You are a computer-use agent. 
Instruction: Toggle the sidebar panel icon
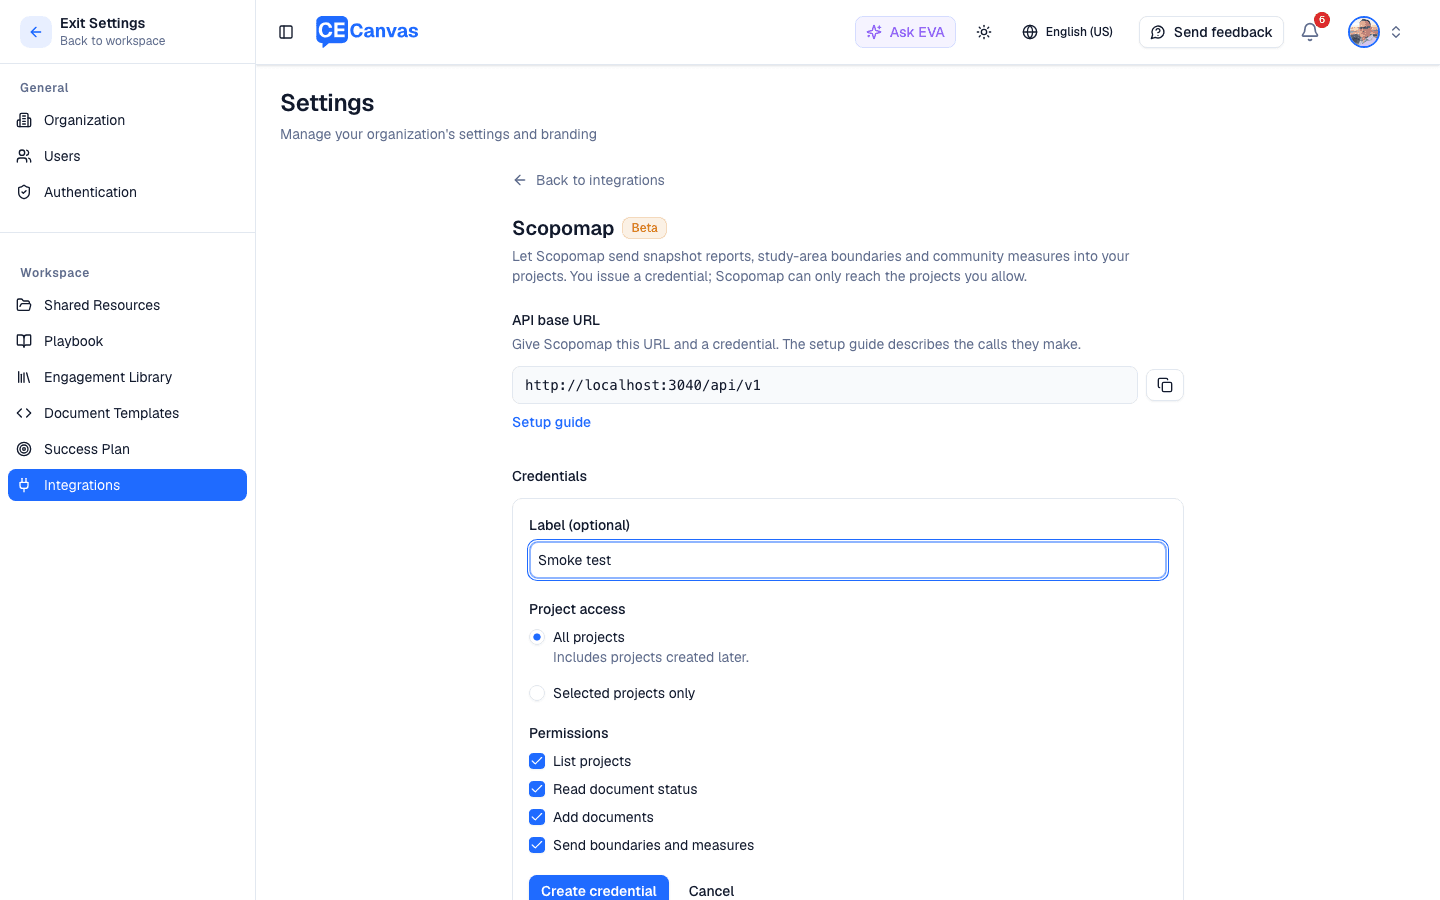pos(286,32)
